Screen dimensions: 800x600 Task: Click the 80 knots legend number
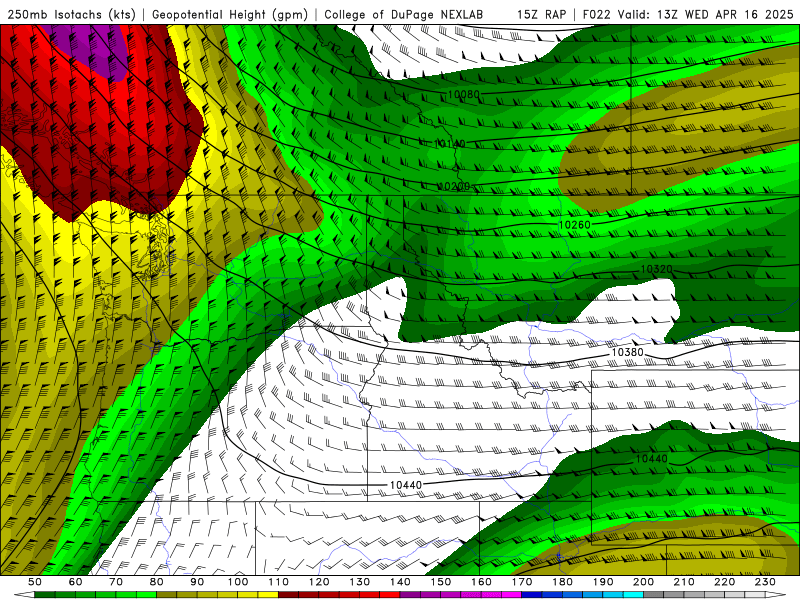coord(157,582)
